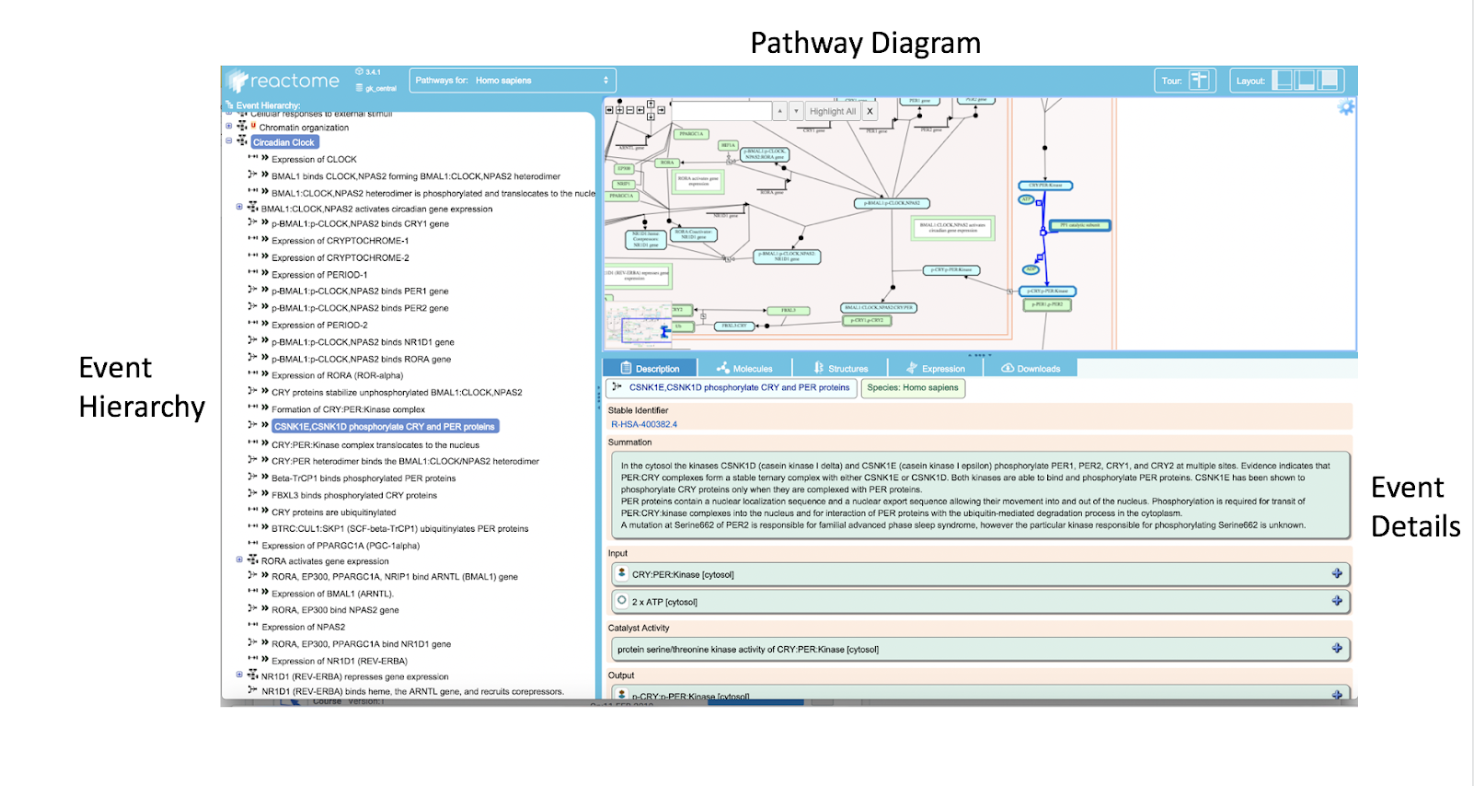Select Expression of CRYPTOCHROME-2 event
Image resolution: width=1474 pixels, height=786 pixels.
point(340,258)
